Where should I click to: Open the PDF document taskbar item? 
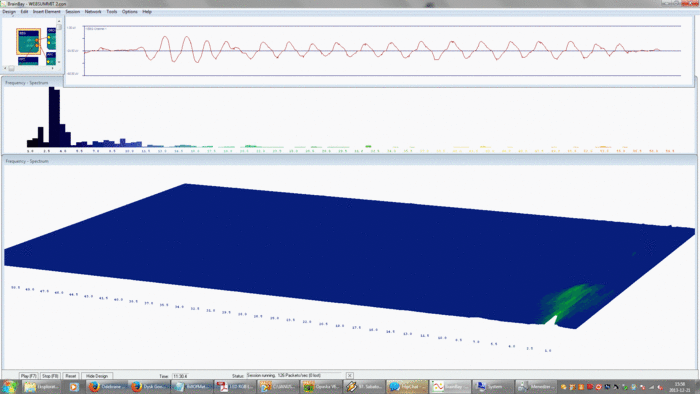235,387
